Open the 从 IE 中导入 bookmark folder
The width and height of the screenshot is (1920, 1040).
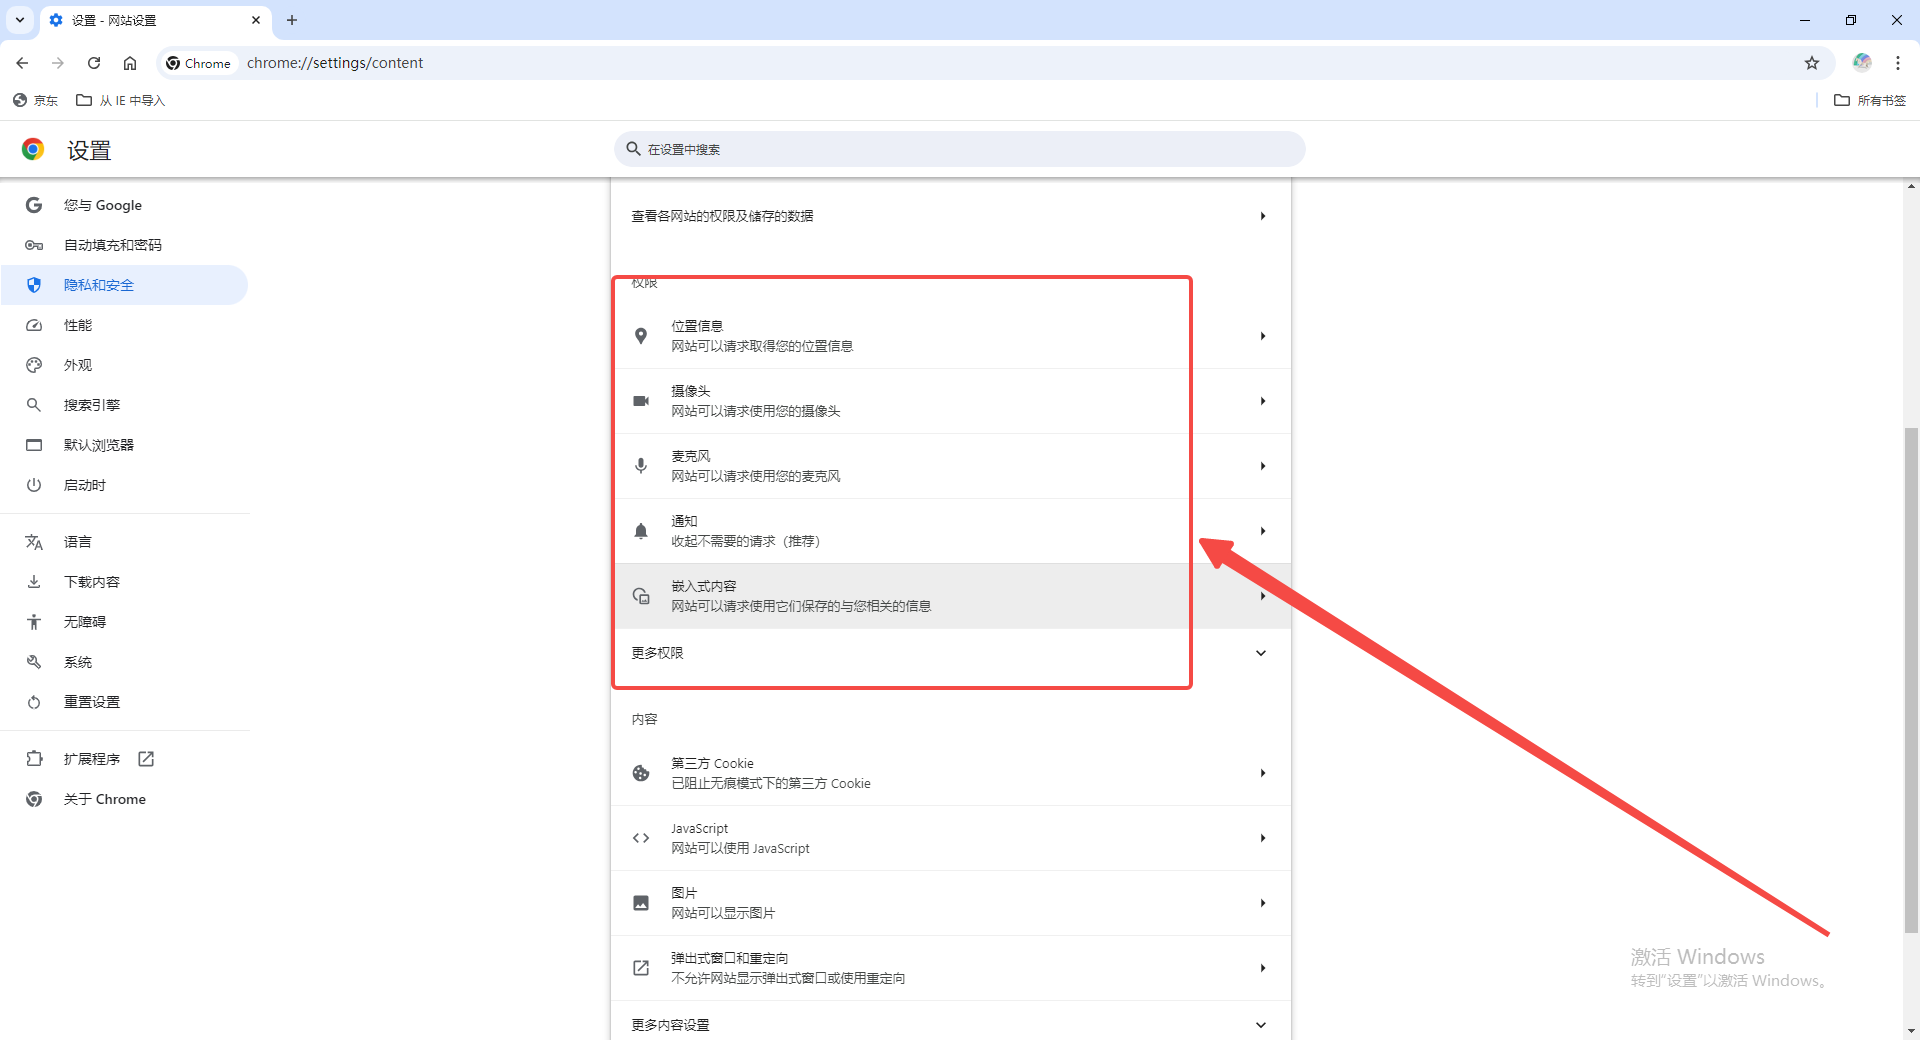(x=121, y=100)
